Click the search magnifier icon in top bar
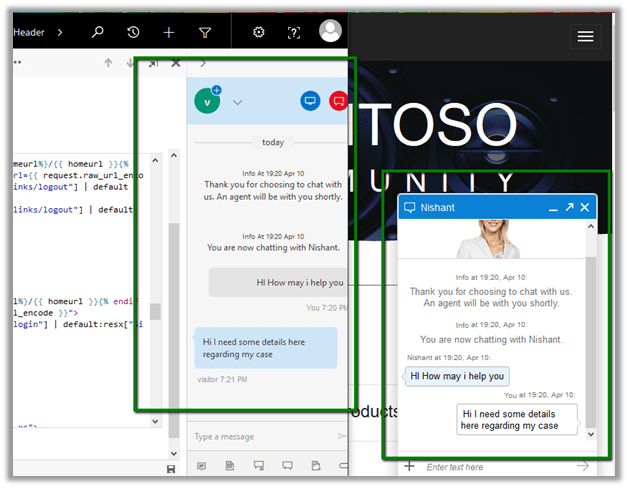Screen dimensions: 628x488 click(98, 32)
